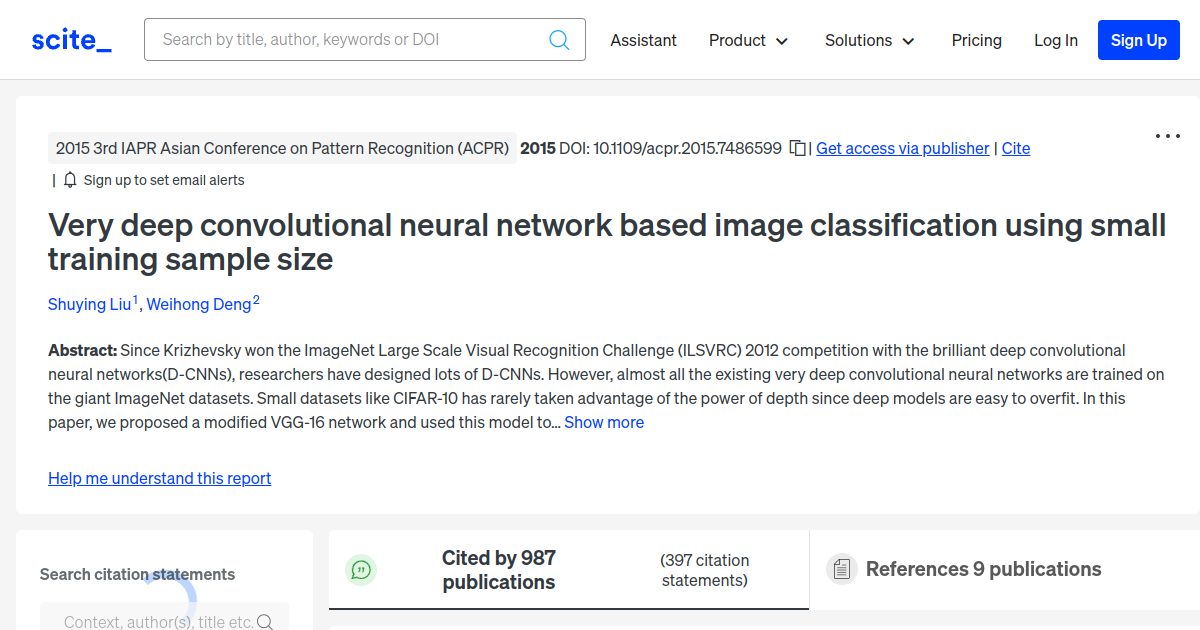The image size is (1200, 630).
Task: Switch to Cited by 987 publications tab
Action: pos(498,570)
